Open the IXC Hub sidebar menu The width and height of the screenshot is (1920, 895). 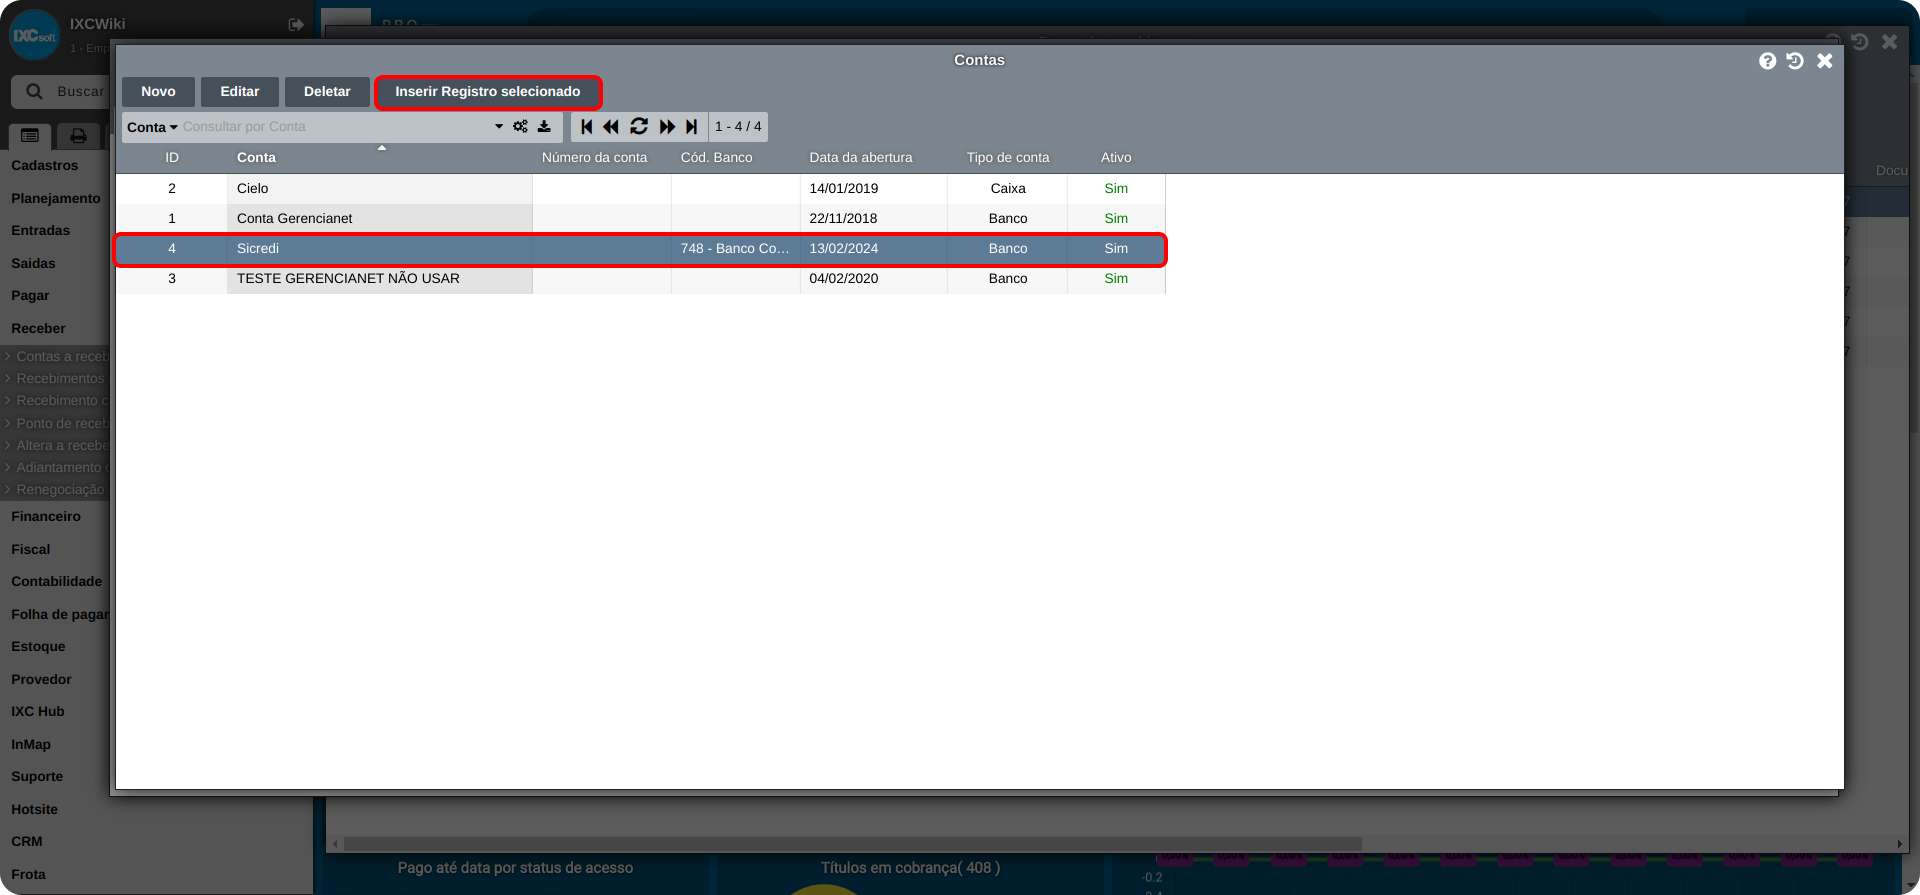coord(38,712)
